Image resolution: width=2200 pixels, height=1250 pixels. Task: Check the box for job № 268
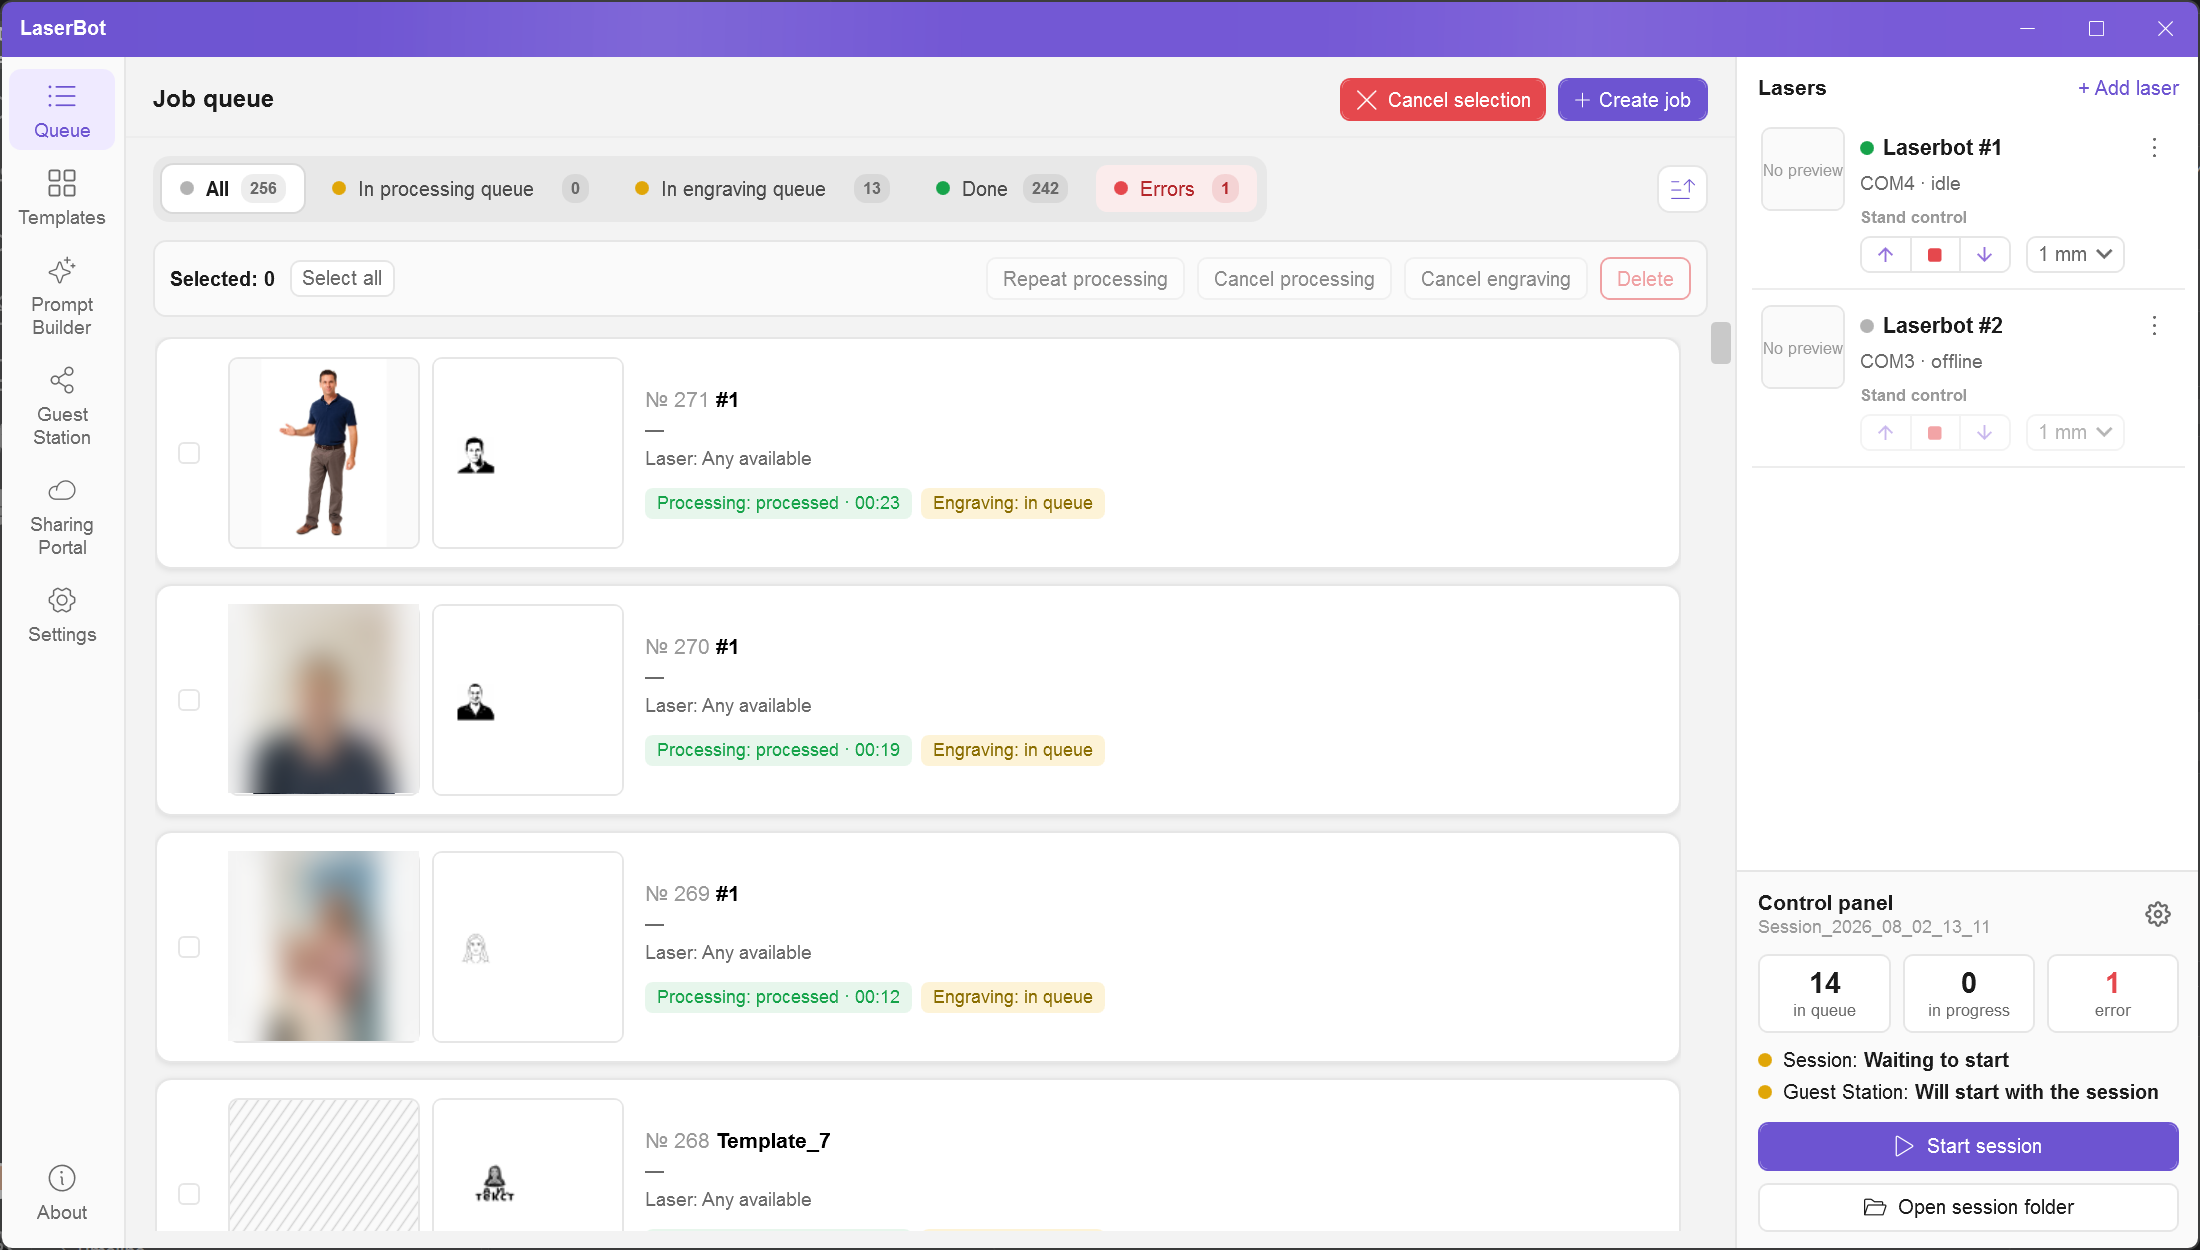point(189,1194)
